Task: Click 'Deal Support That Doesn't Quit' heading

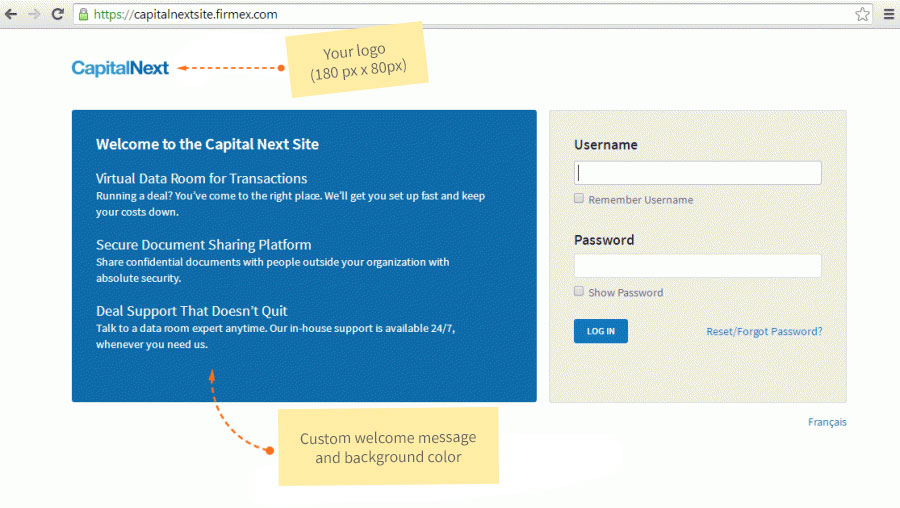Action: coord(192,311)
